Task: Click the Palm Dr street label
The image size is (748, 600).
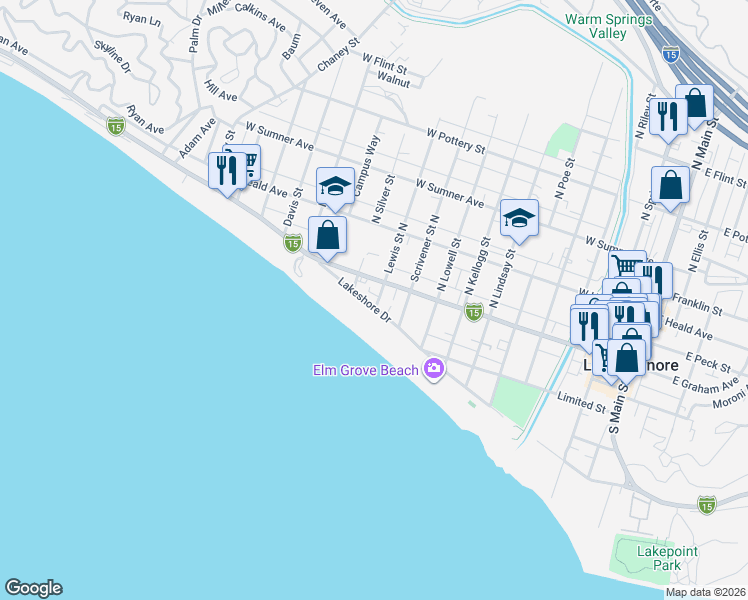Action: pos(196,34)
